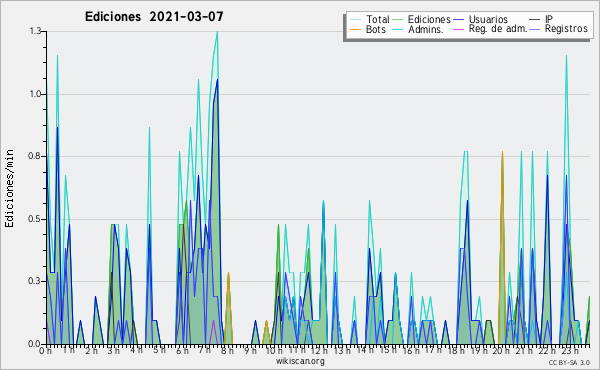Screen dimensions: 600x370
Task: Click the 'IP' legend label
Action: point(549,19)
